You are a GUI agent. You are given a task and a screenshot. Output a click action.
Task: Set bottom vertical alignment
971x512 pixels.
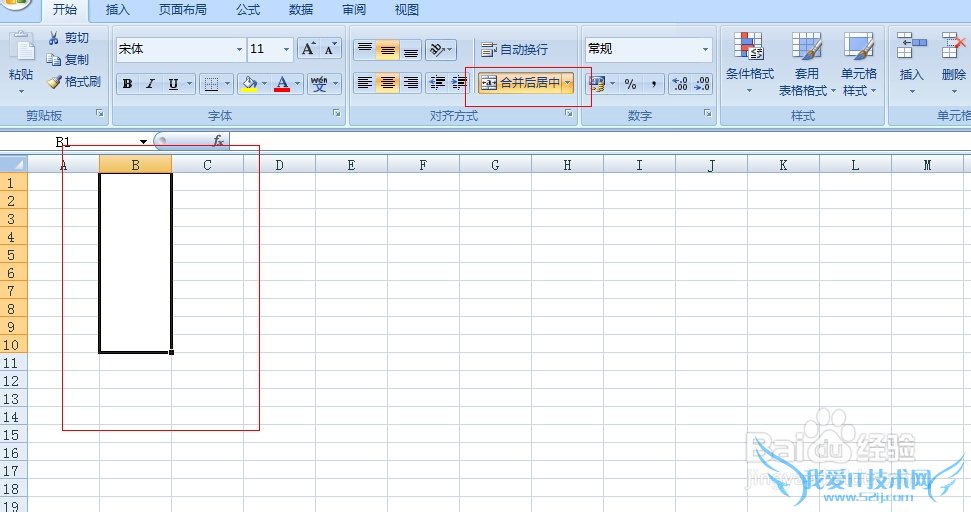[411, 50]
